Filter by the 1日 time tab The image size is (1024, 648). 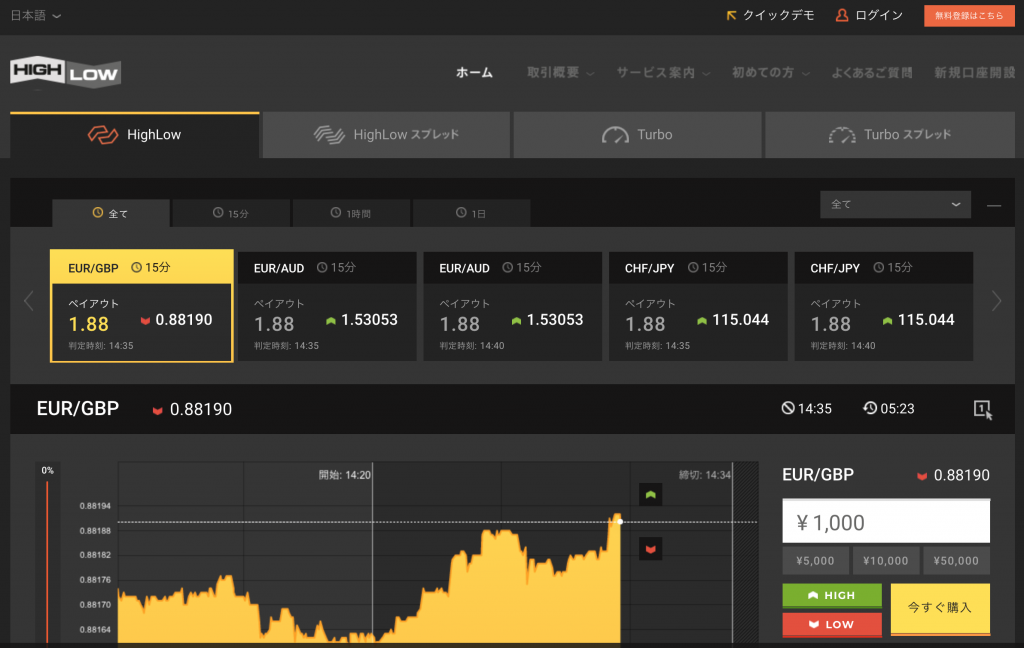(x=472, y=213)
